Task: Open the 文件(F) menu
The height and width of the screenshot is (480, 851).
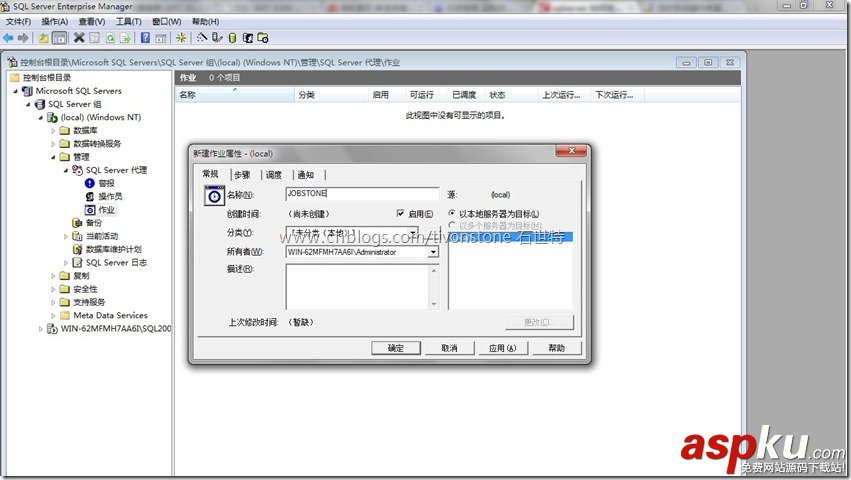Action: coord(18,22)
